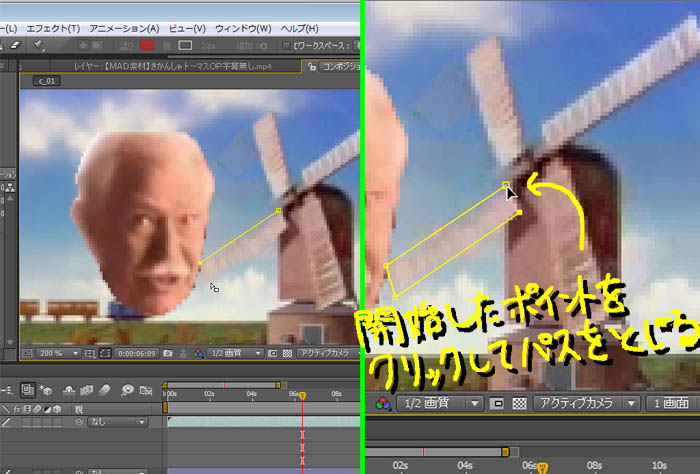Screen dimensions: 700x474
Task: Open the show channel RGB icon, left viewer
Action: pos(198,353)
